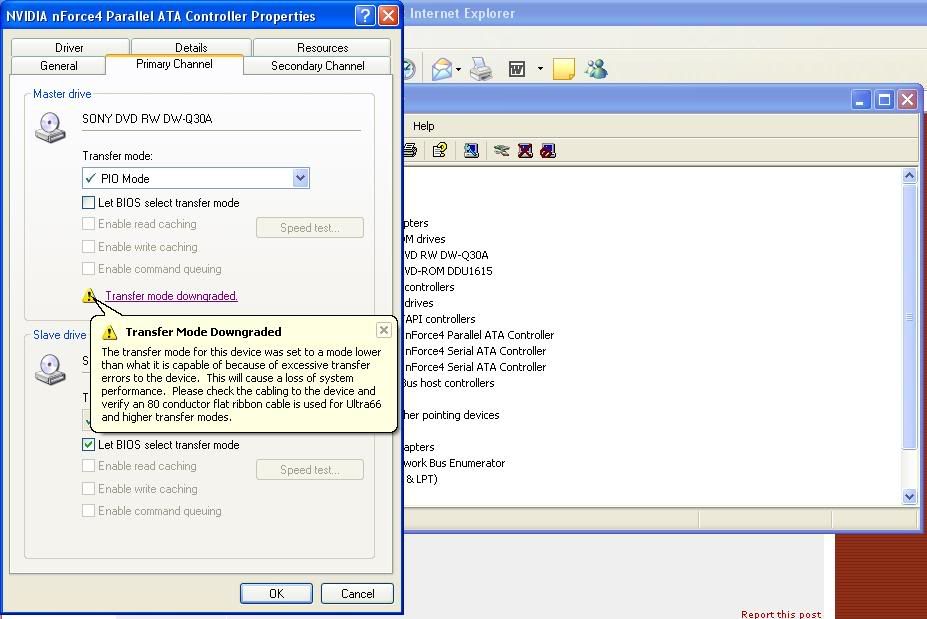
Task: Toggle master Let BIOS select transfer mode
Action: tap(88, 203)
